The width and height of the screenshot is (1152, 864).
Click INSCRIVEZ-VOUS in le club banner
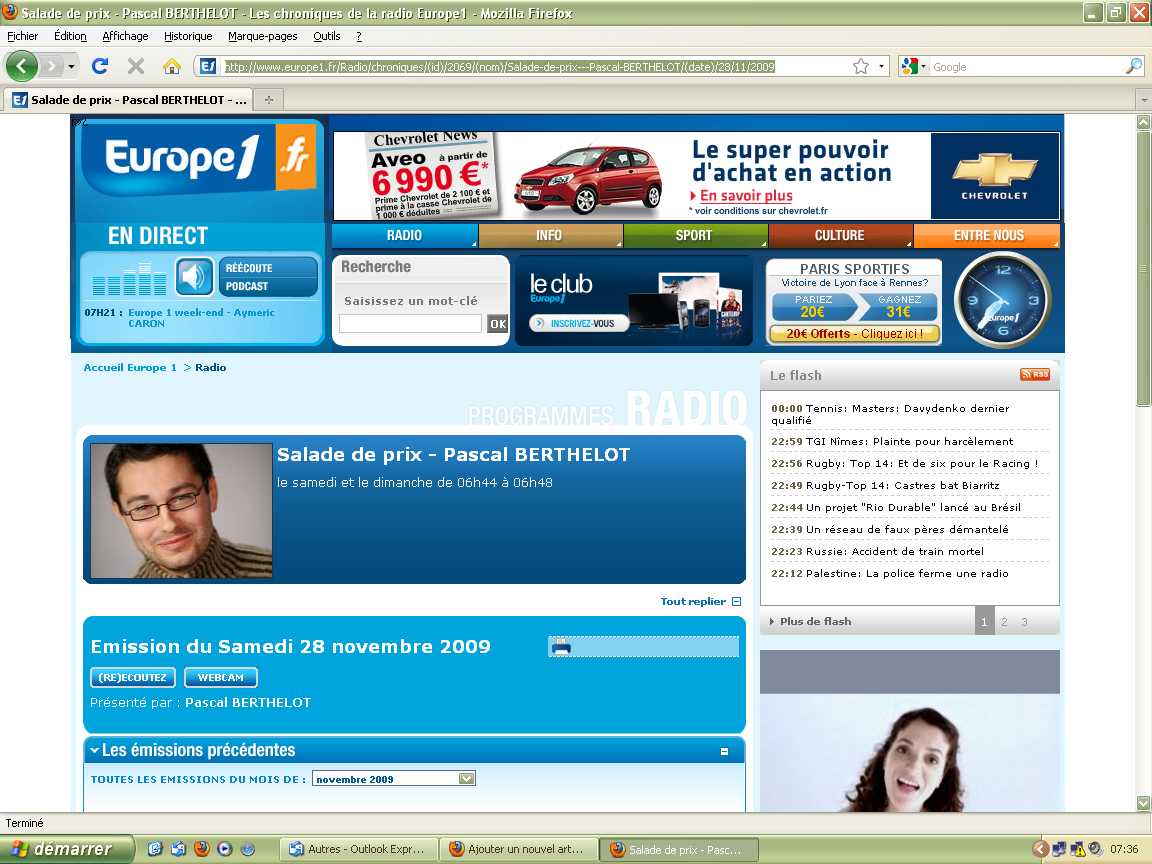point(578,323)
